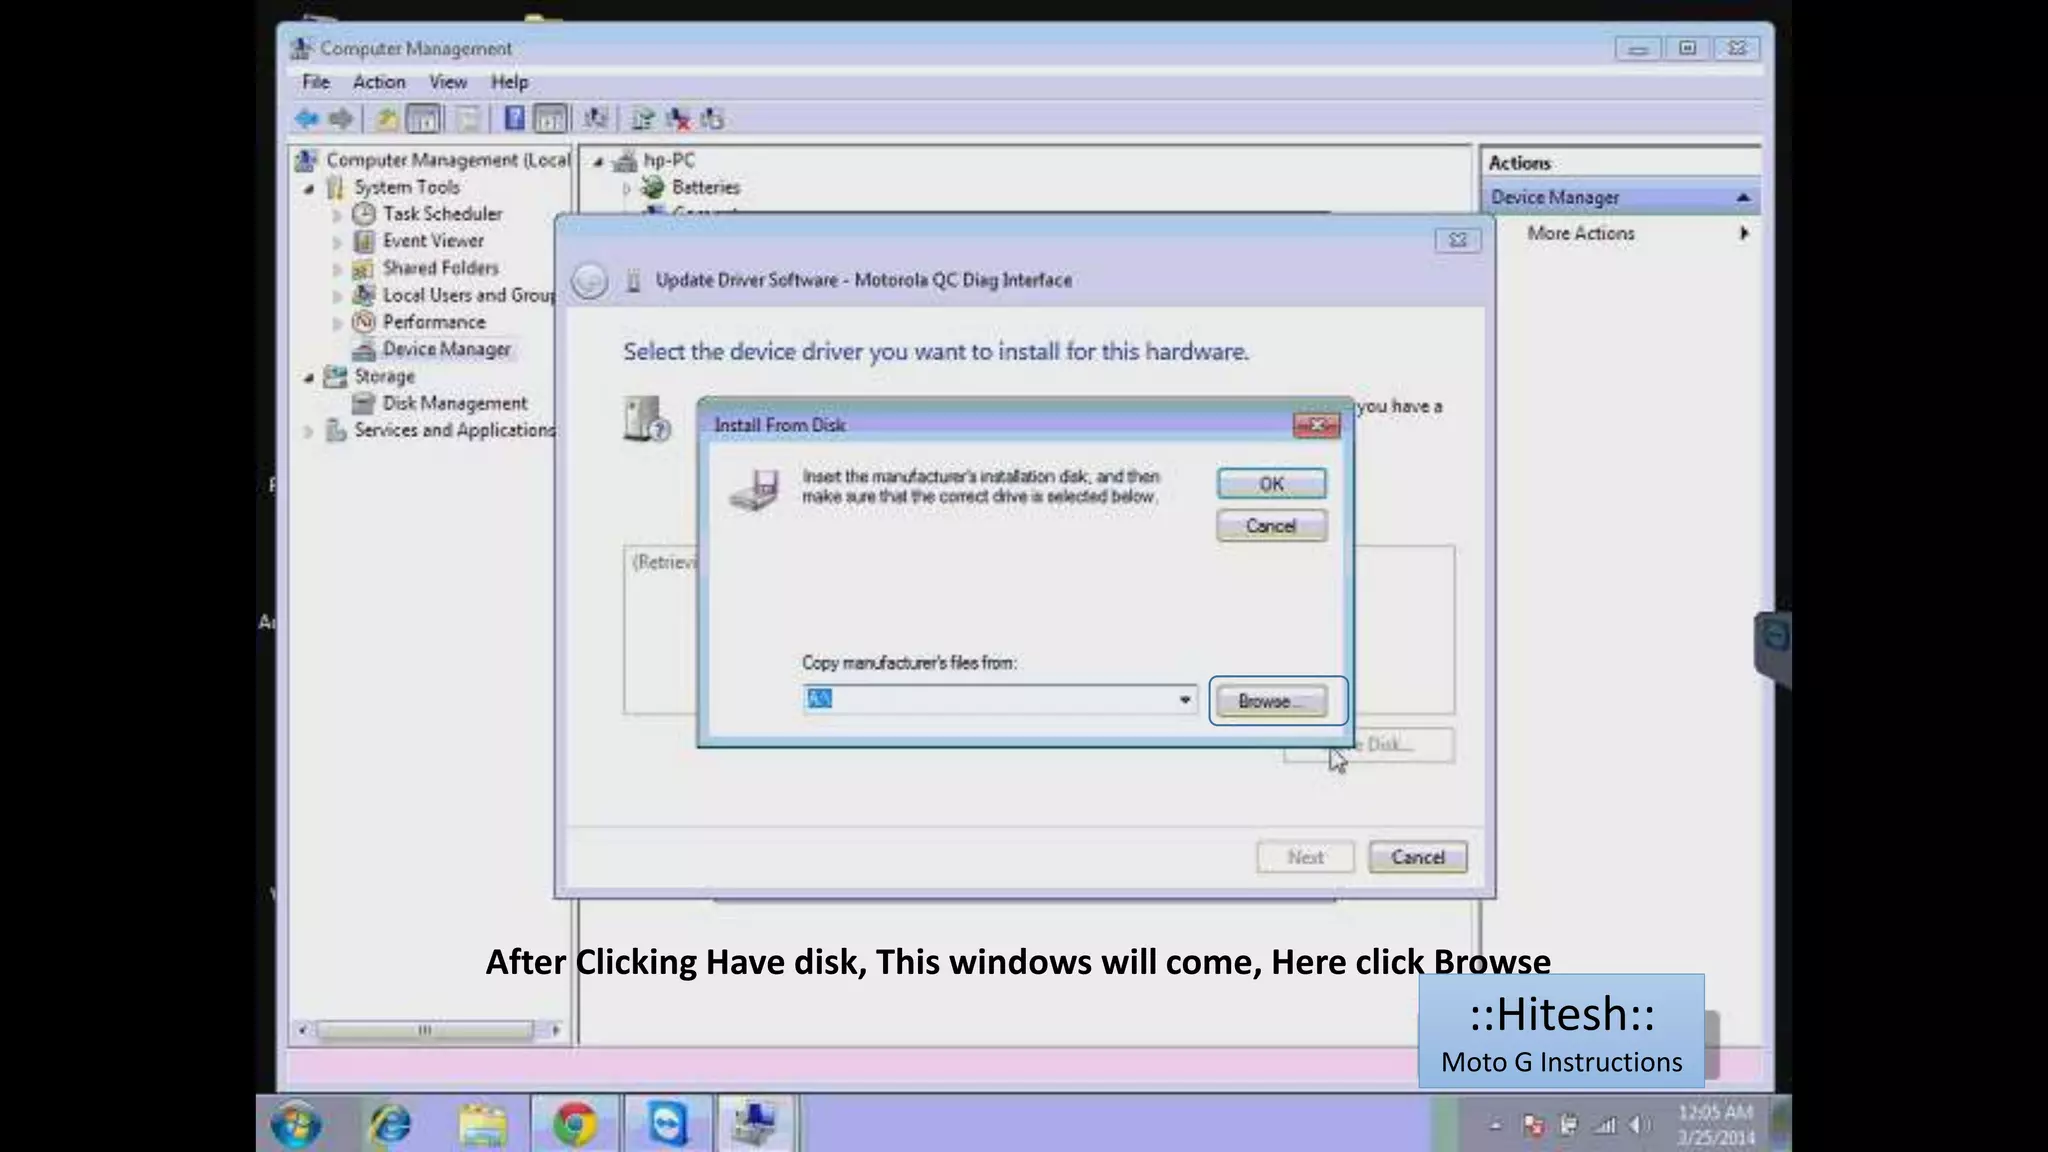This screenshot has width=2048, height=1152.
Task: Click Cancel in Update Driver Software window
Action: click(x=1417, y=857)
